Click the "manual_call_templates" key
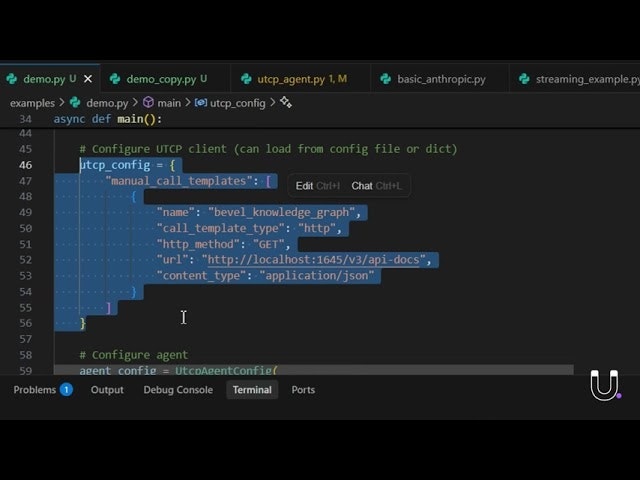Viewport: 640px width, 480px height. (x=179, y=181)
